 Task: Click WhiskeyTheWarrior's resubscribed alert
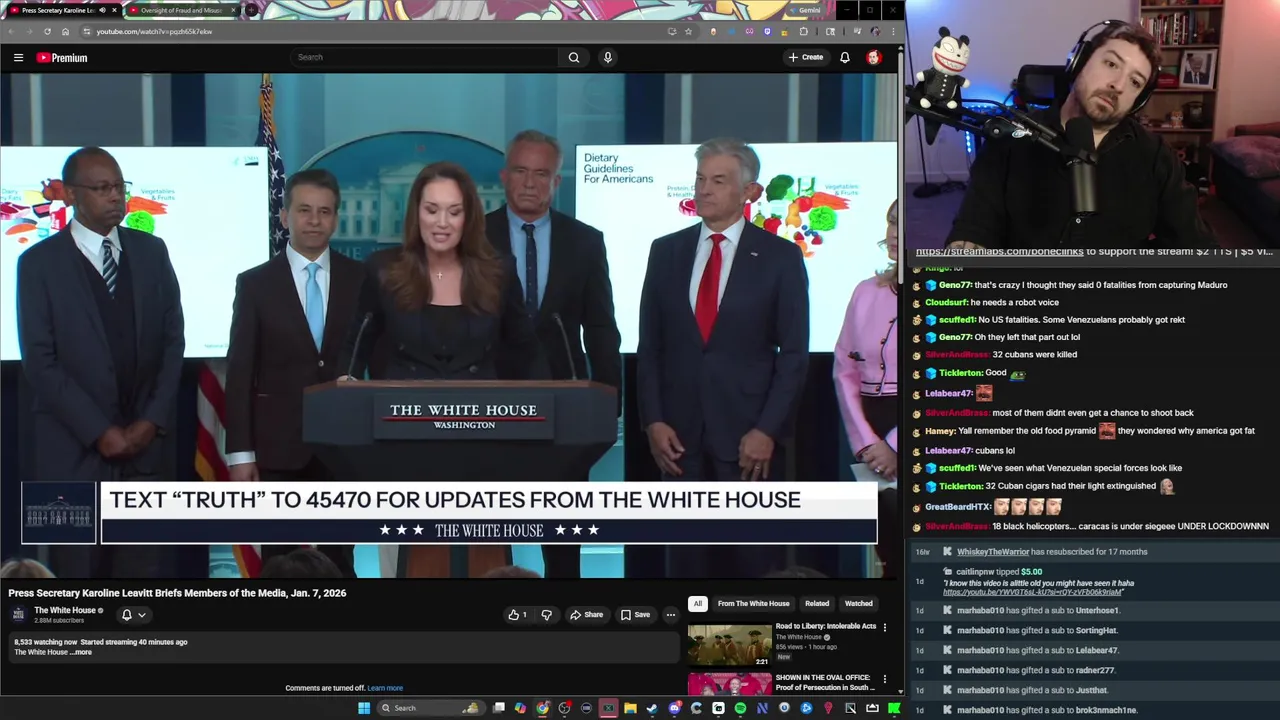1052,552
